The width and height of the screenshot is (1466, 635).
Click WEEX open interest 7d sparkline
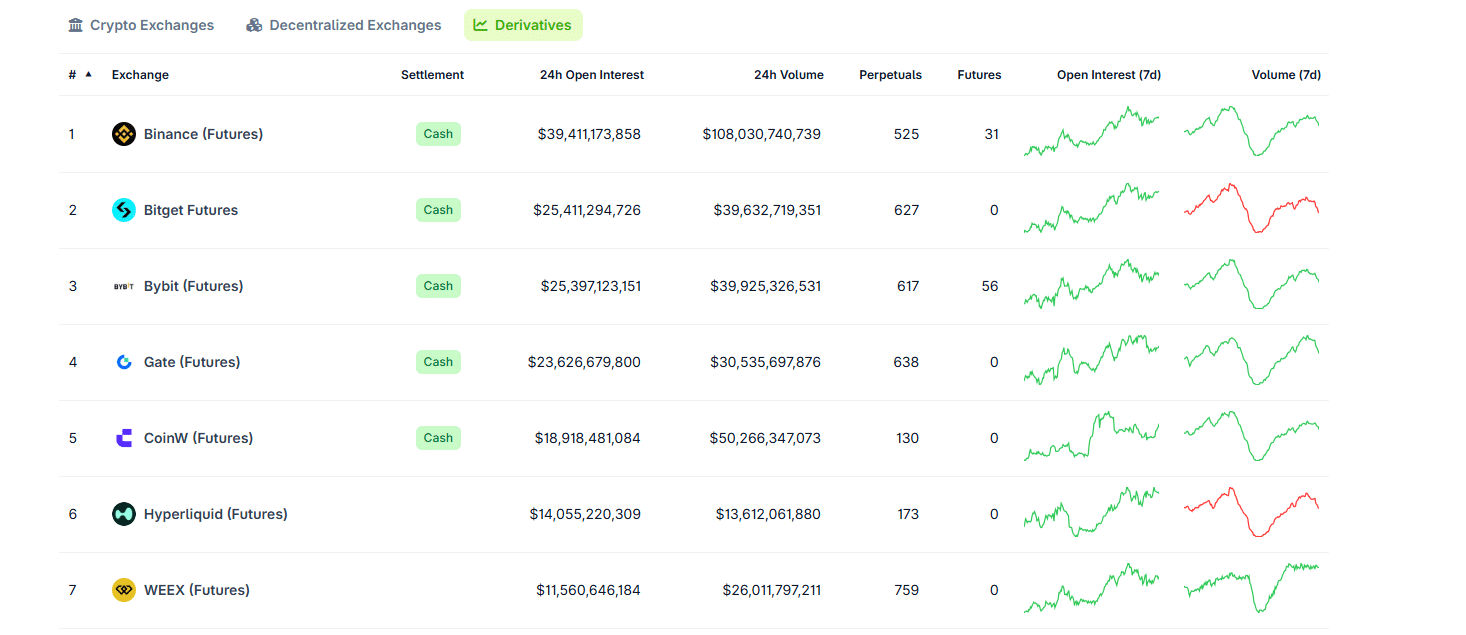pyautogui.click(x=1091, y=588)
